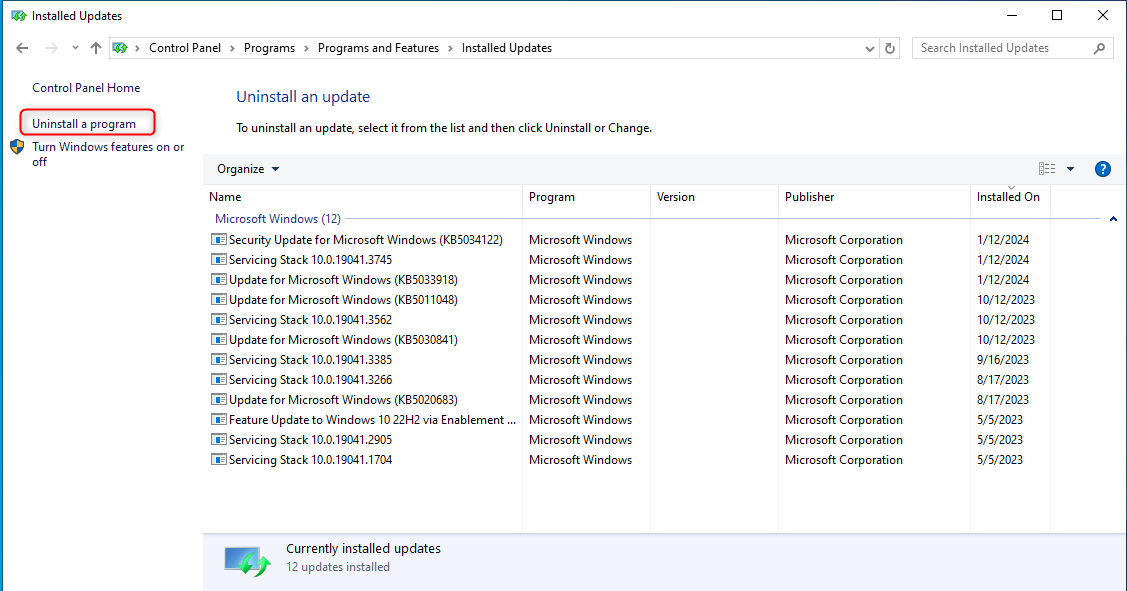
Task: Go up one level with up arrow
Action: (x=96, y=48)
